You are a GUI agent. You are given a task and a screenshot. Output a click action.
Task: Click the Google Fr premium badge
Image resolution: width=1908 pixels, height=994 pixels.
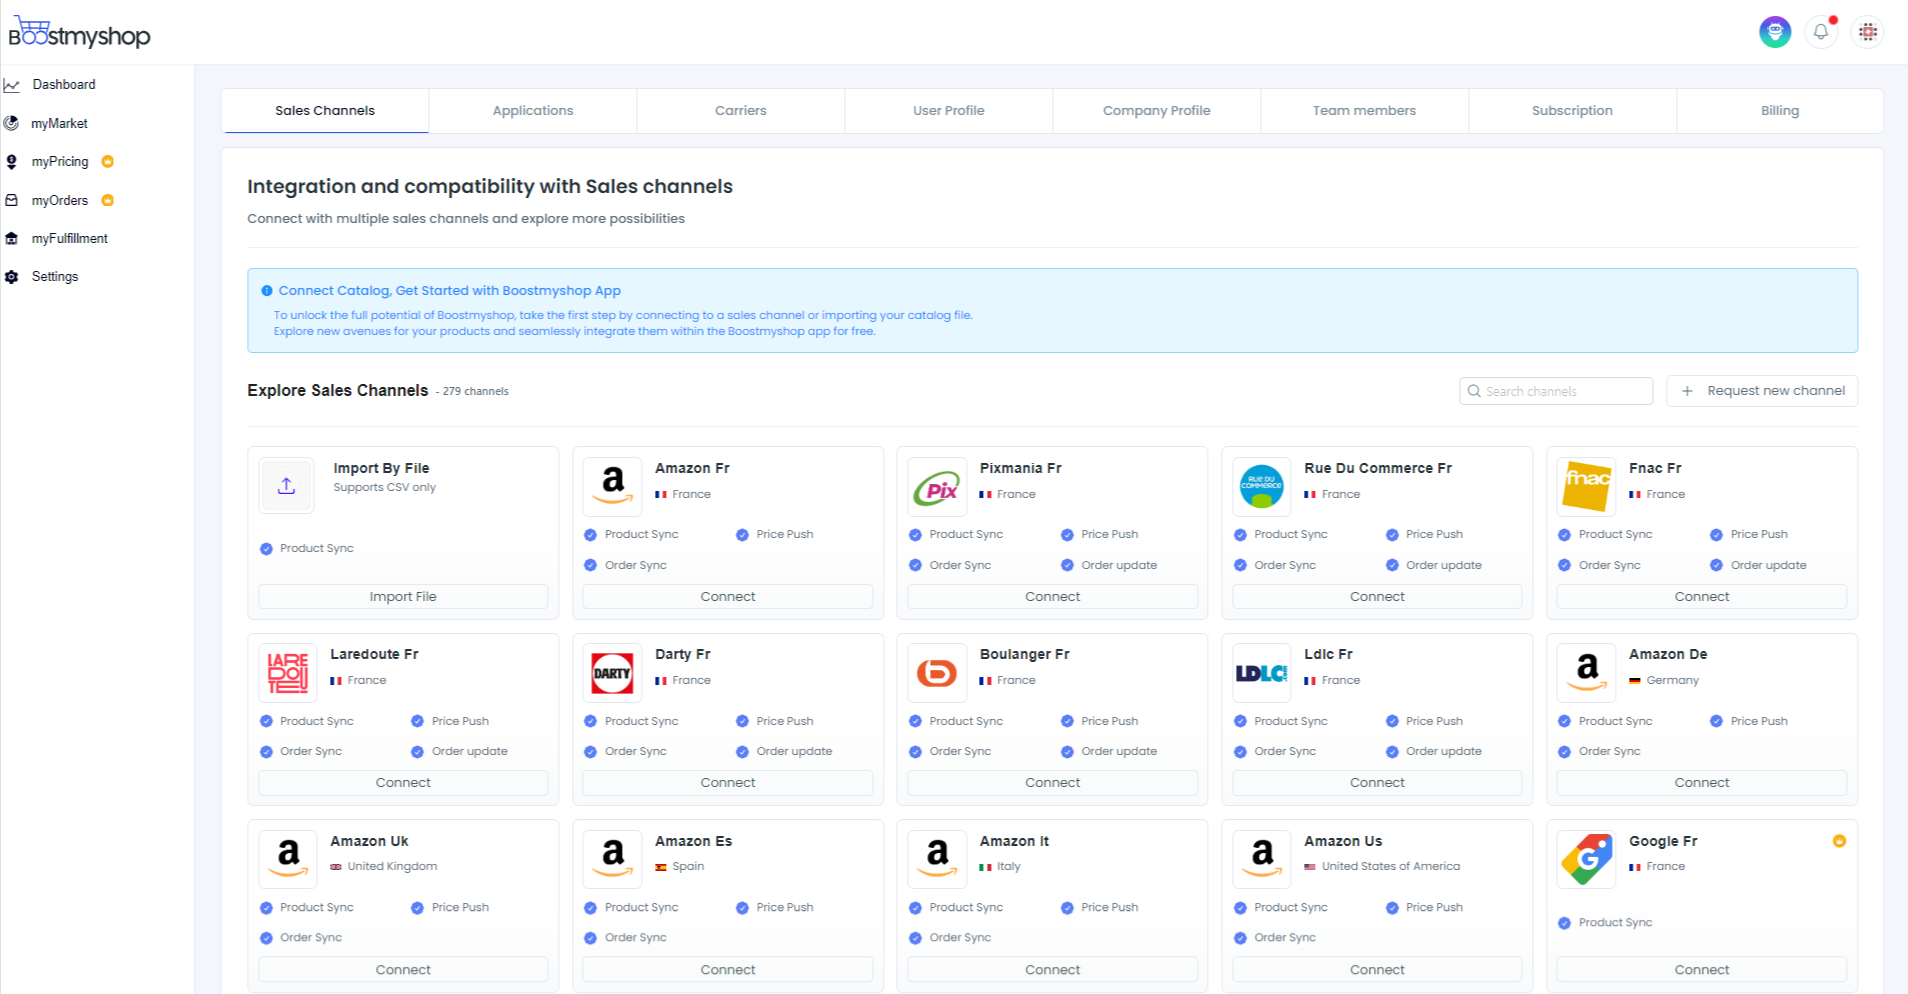[1839, 841]
